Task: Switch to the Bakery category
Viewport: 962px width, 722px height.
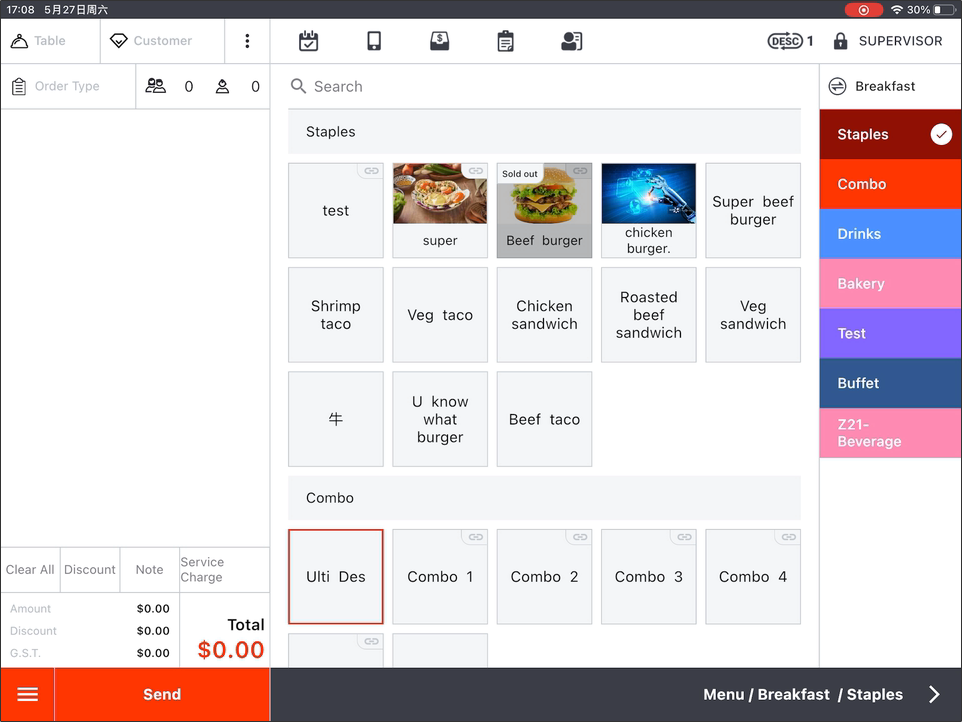Action: click(x=889, y=284)
